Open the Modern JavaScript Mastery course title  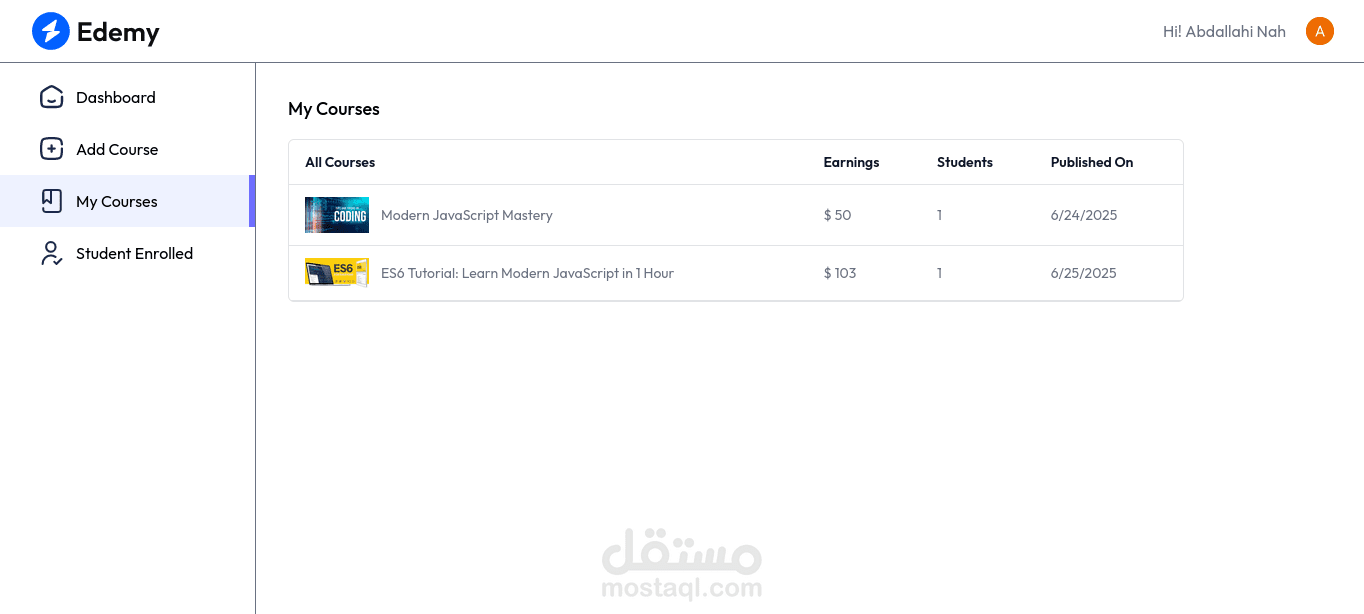[466, 215]
